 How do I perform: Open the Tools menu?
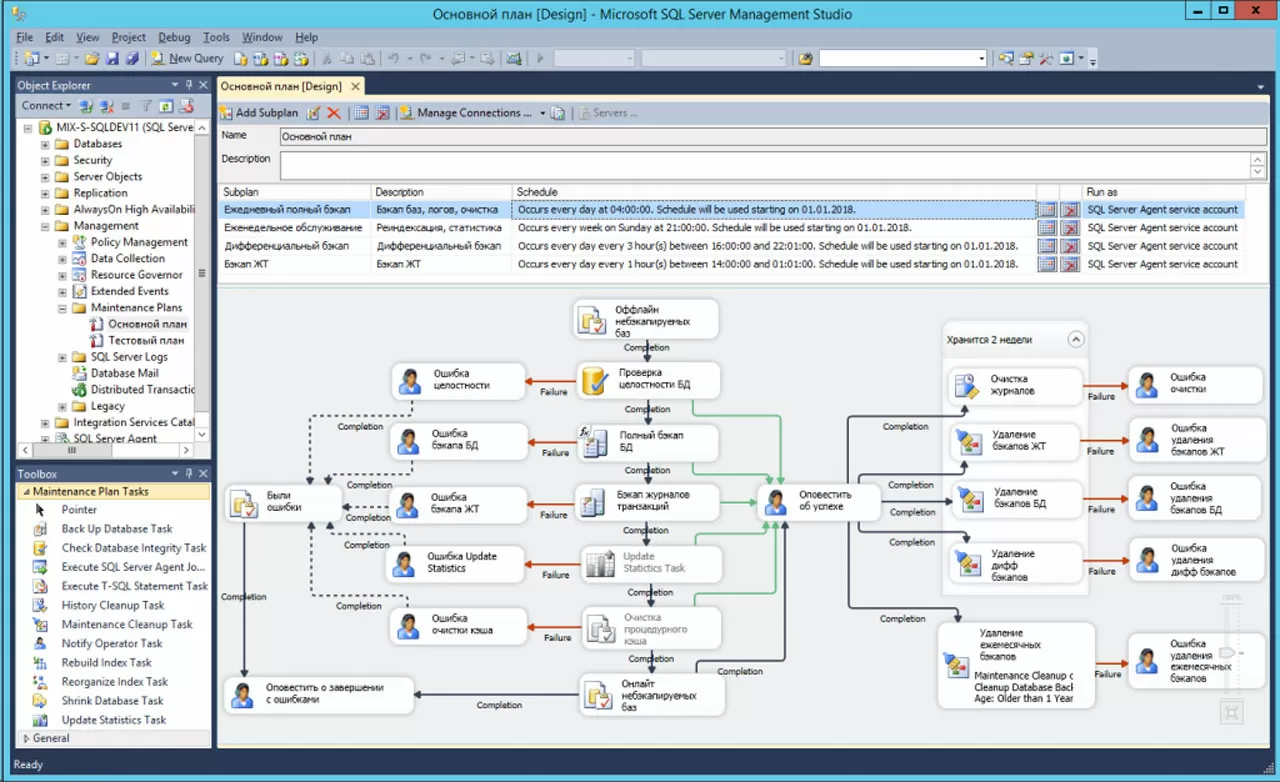216,37
